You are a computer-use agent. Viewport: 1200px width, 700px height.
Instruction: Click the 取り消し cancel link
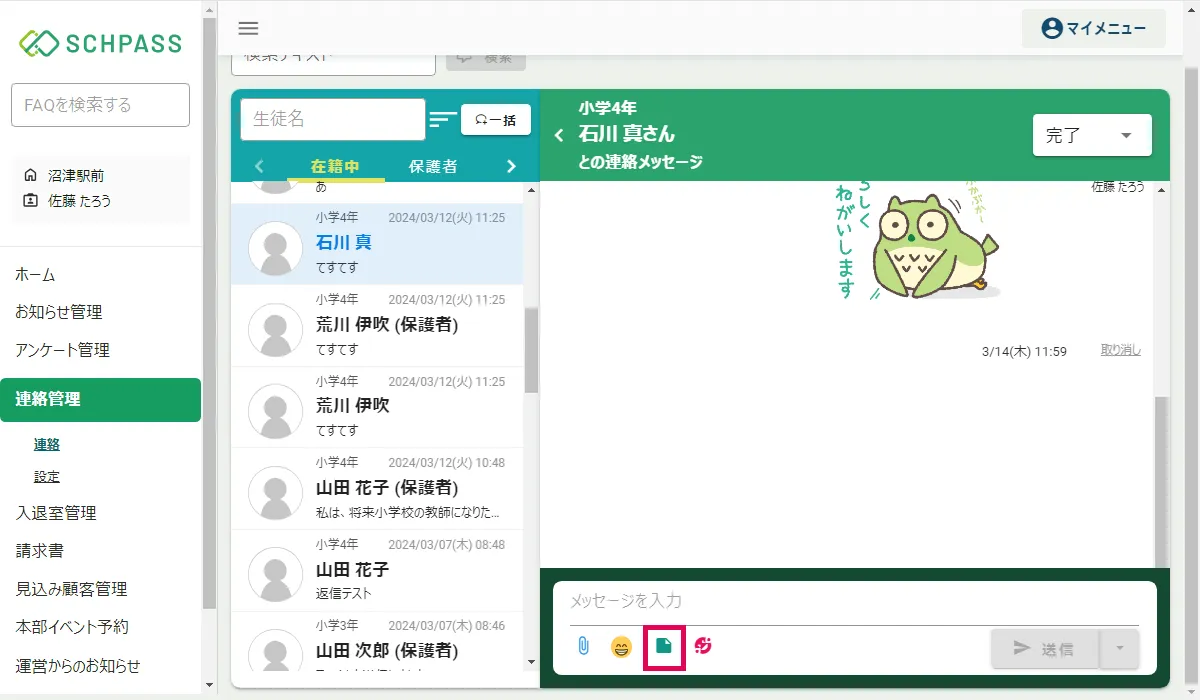[1121, 351]
